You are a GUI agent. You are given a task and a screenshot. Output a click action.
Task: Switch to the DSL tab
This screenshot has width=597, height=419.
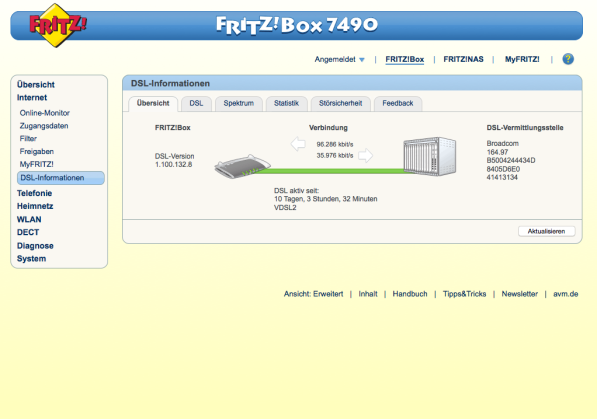pos(196,103)
